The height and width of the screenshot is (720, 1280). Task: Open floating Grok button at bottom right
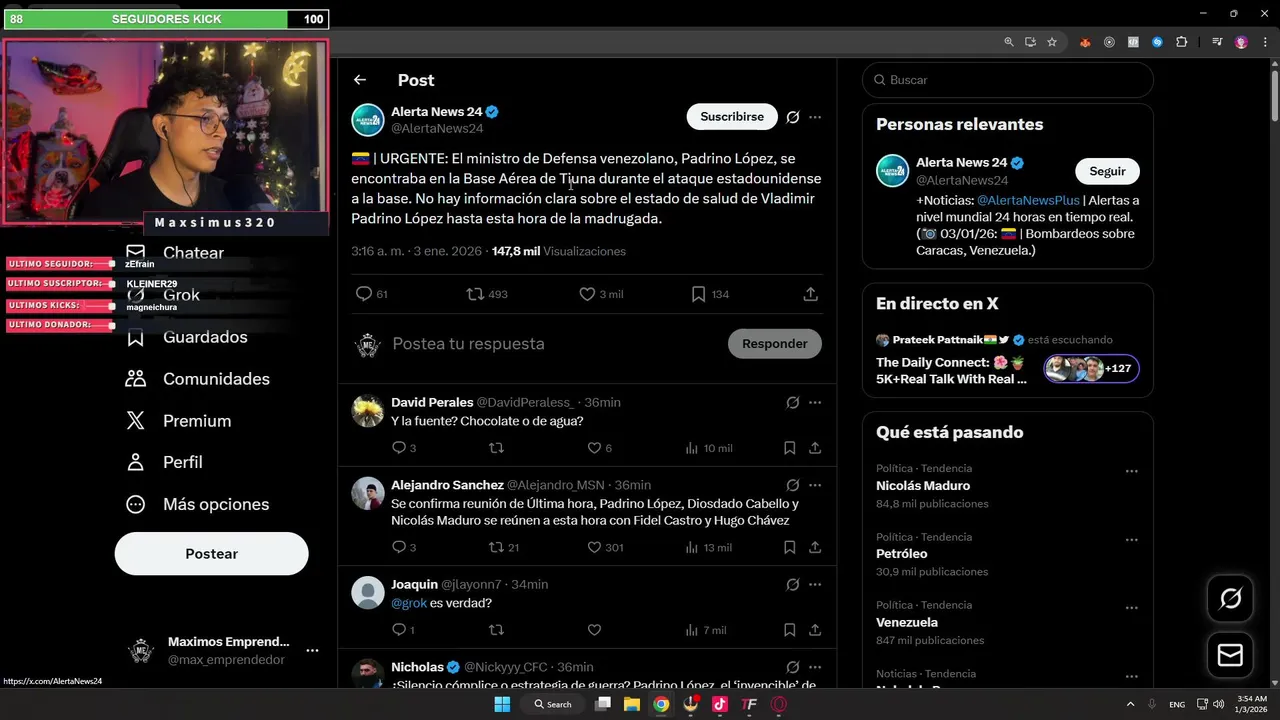point(1230,598)
